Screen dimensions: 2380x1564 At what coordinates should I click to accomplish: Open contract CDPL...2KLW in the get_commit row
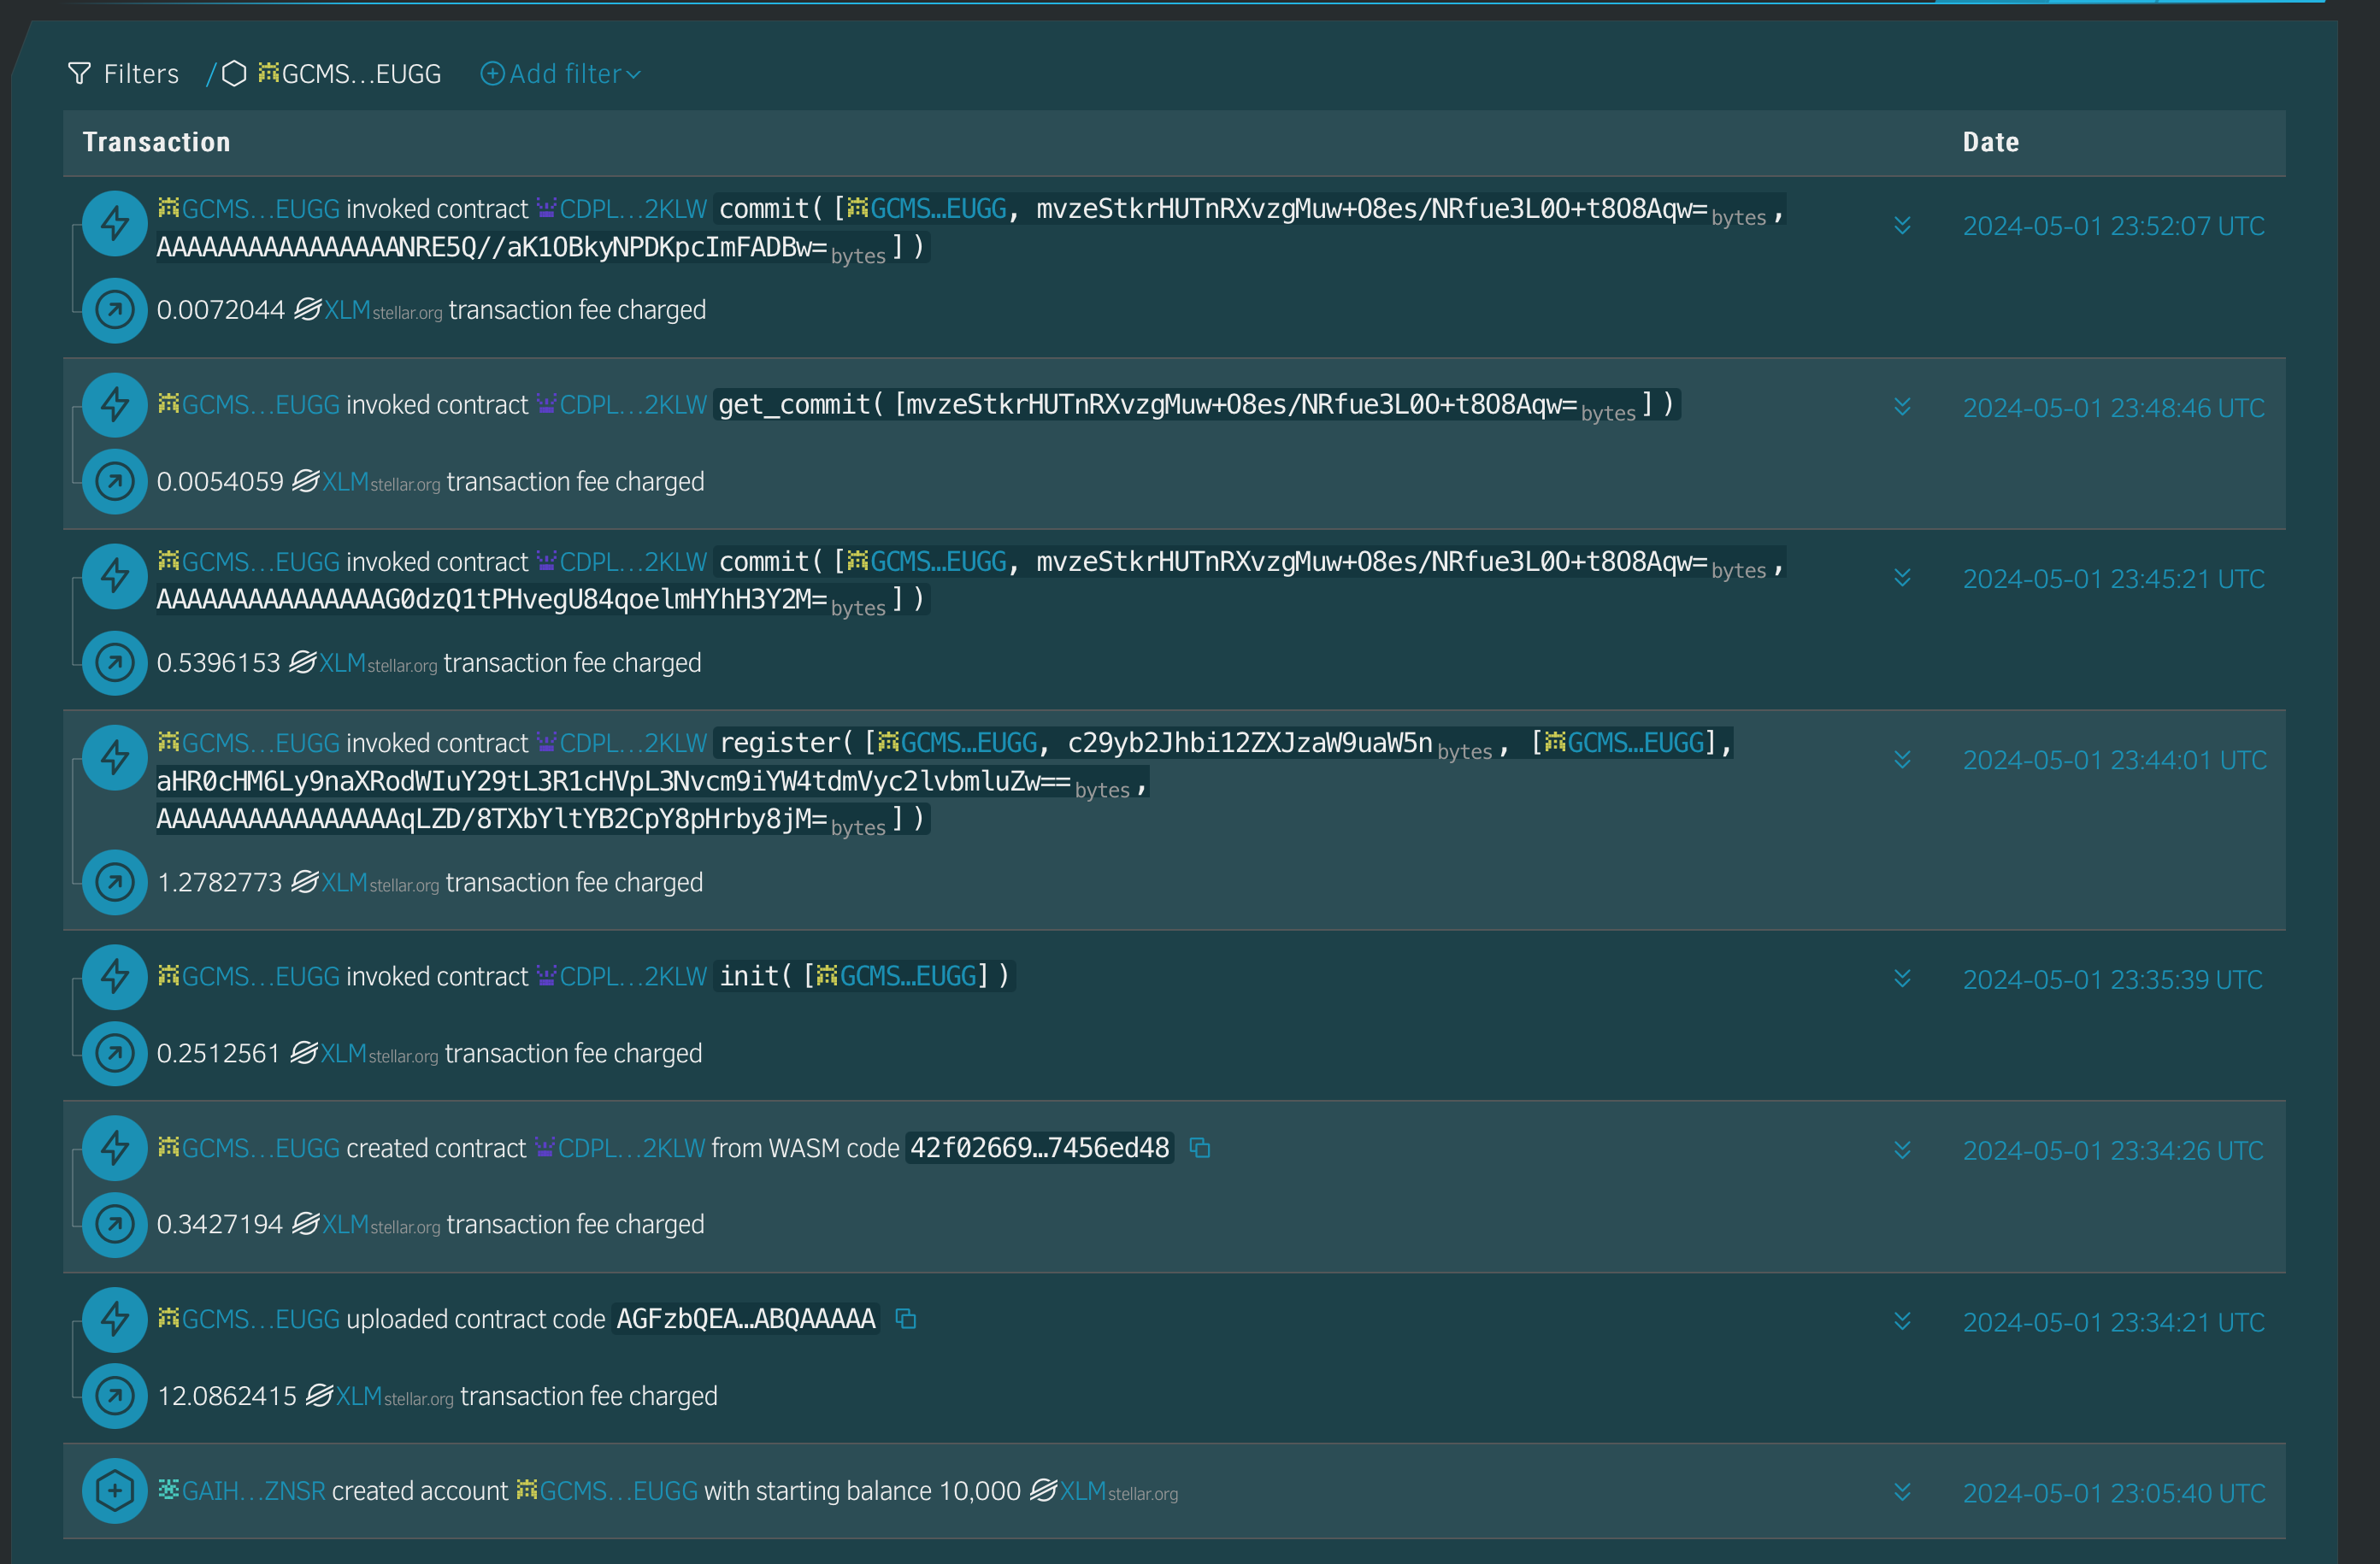click(622, 405)
